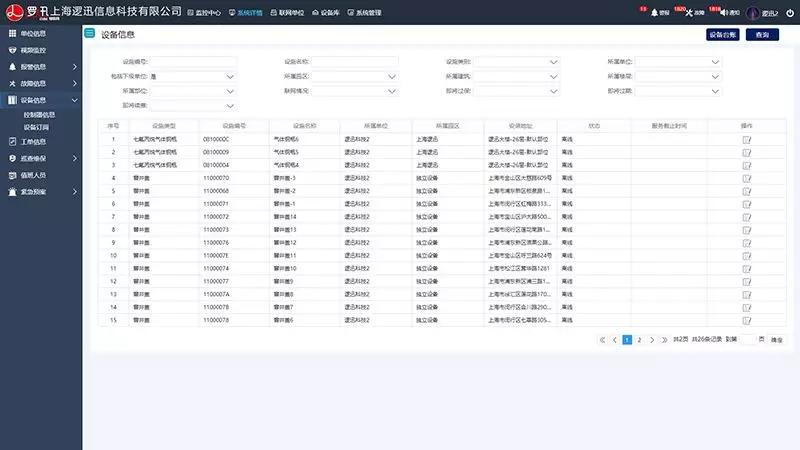Image resolution: width=800 pixels, height=450 pixels.
Task: Click the 查询 button
Action: [763, 35]
